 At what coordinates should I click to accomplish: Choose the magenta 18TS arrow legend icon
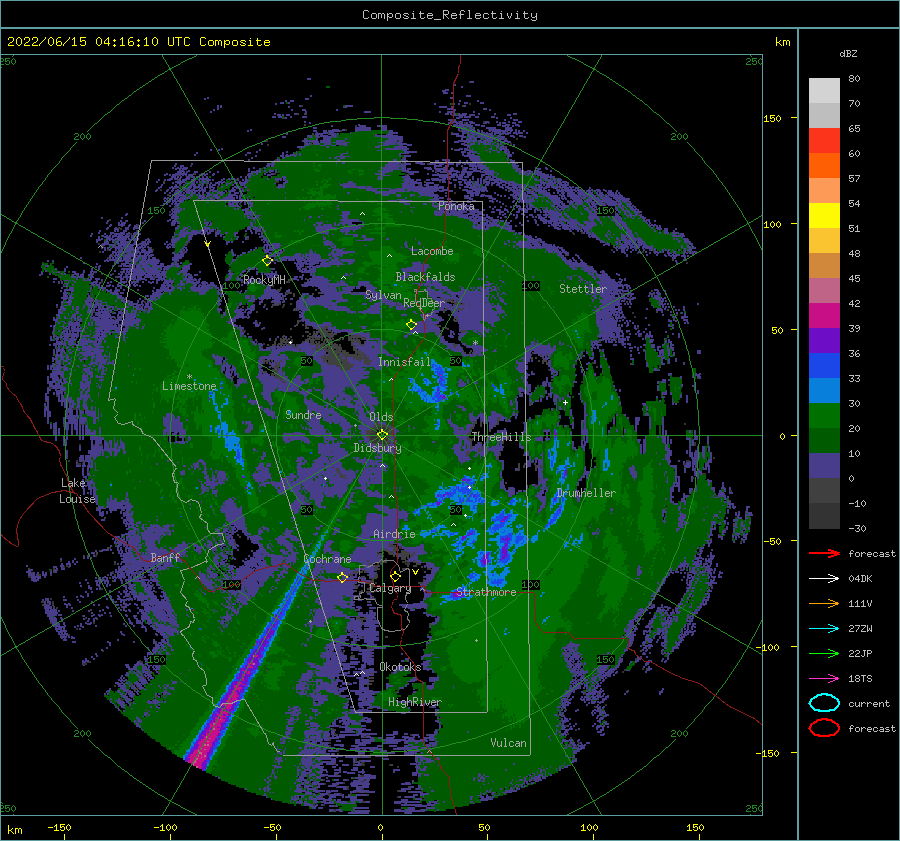[x=824, y=679]
